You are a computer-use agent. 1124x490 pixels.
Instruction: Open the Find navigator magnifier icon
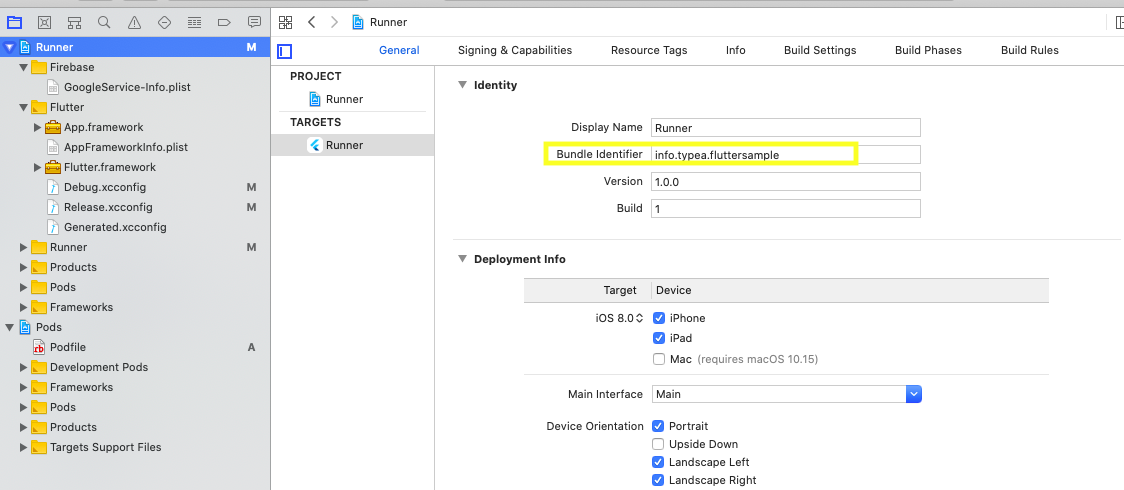(x=104, y=22)
